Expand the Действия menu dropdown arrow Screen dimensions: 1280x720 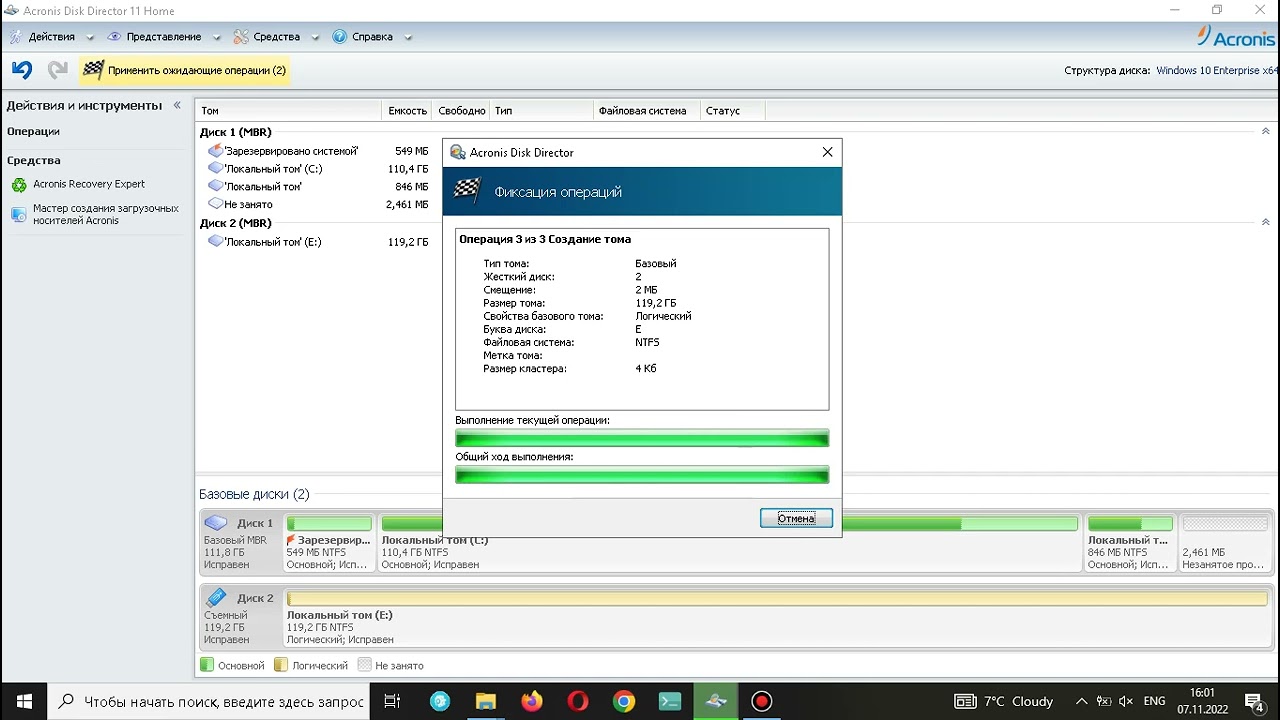pos(90,38)
